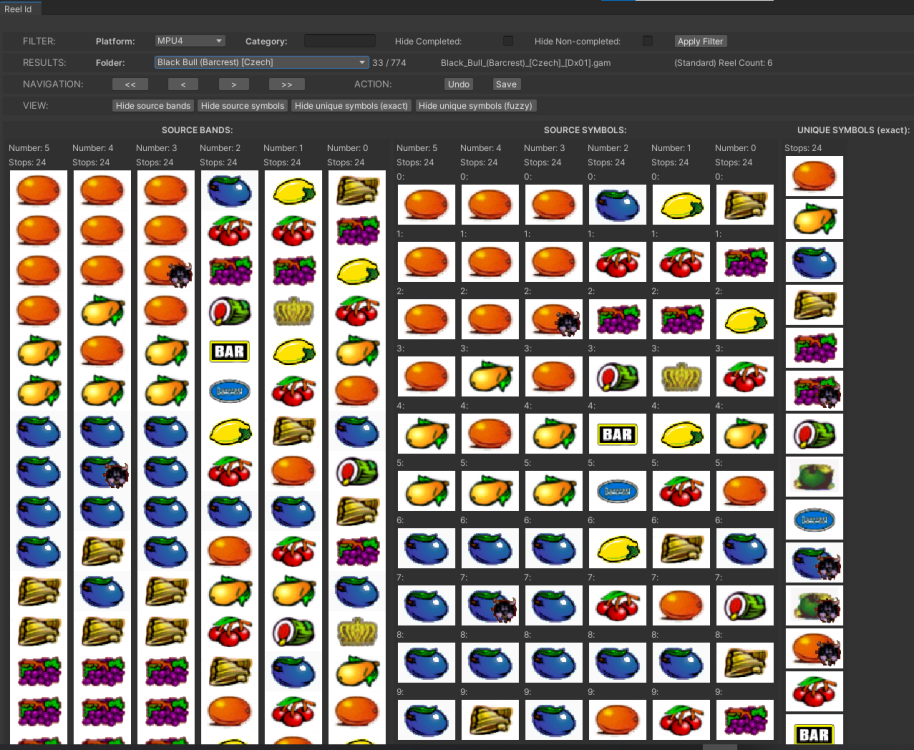
Task: Toggle Hide source bands view
Action: coord(152,105)
